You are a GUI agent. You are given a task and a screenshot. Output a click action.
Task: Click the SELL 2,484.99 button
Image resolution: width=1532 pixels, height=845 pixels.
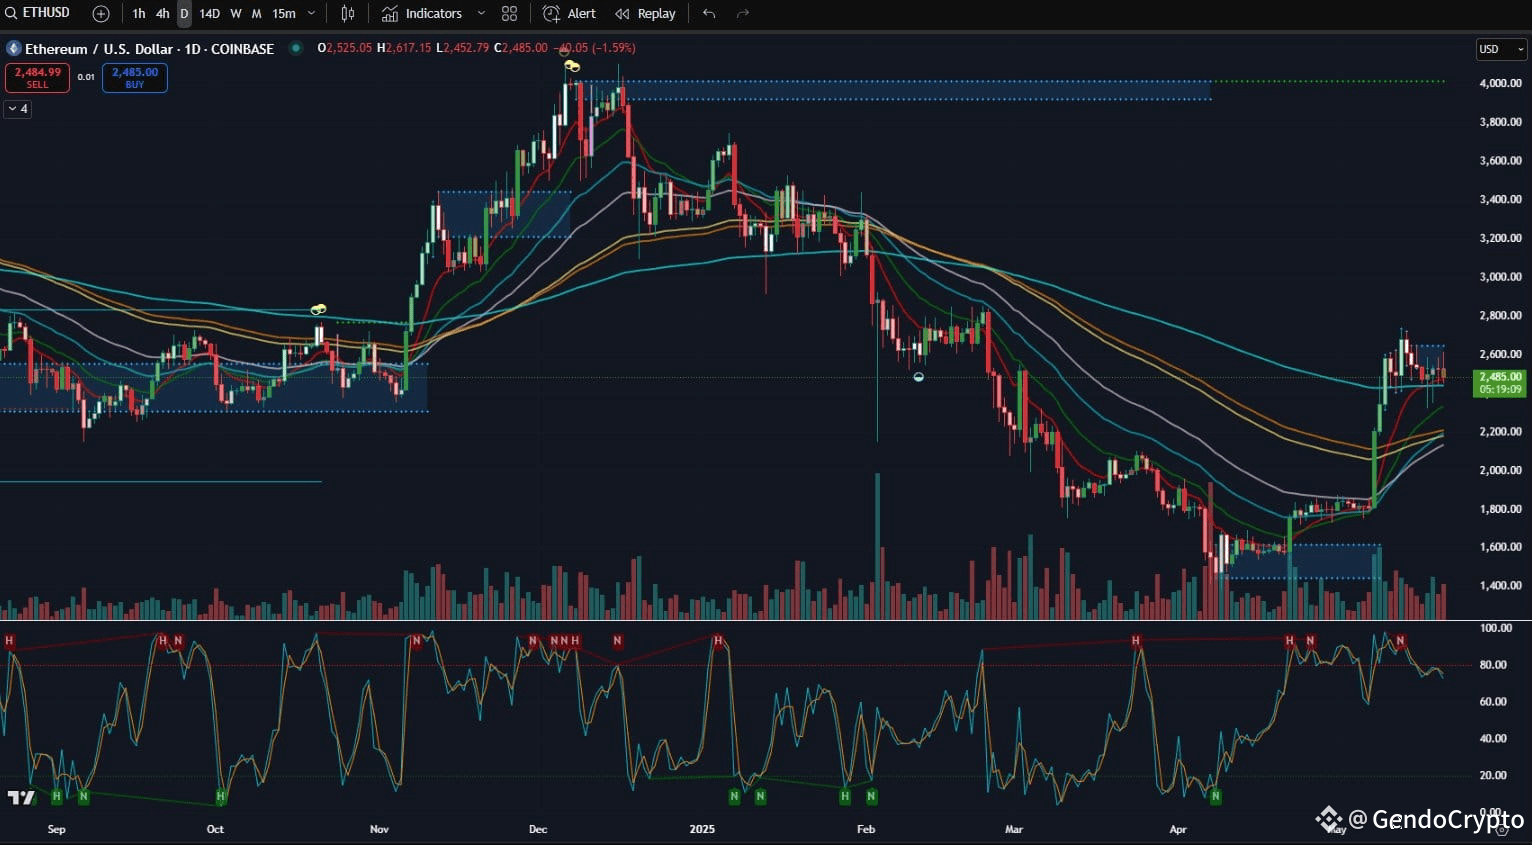37,78
